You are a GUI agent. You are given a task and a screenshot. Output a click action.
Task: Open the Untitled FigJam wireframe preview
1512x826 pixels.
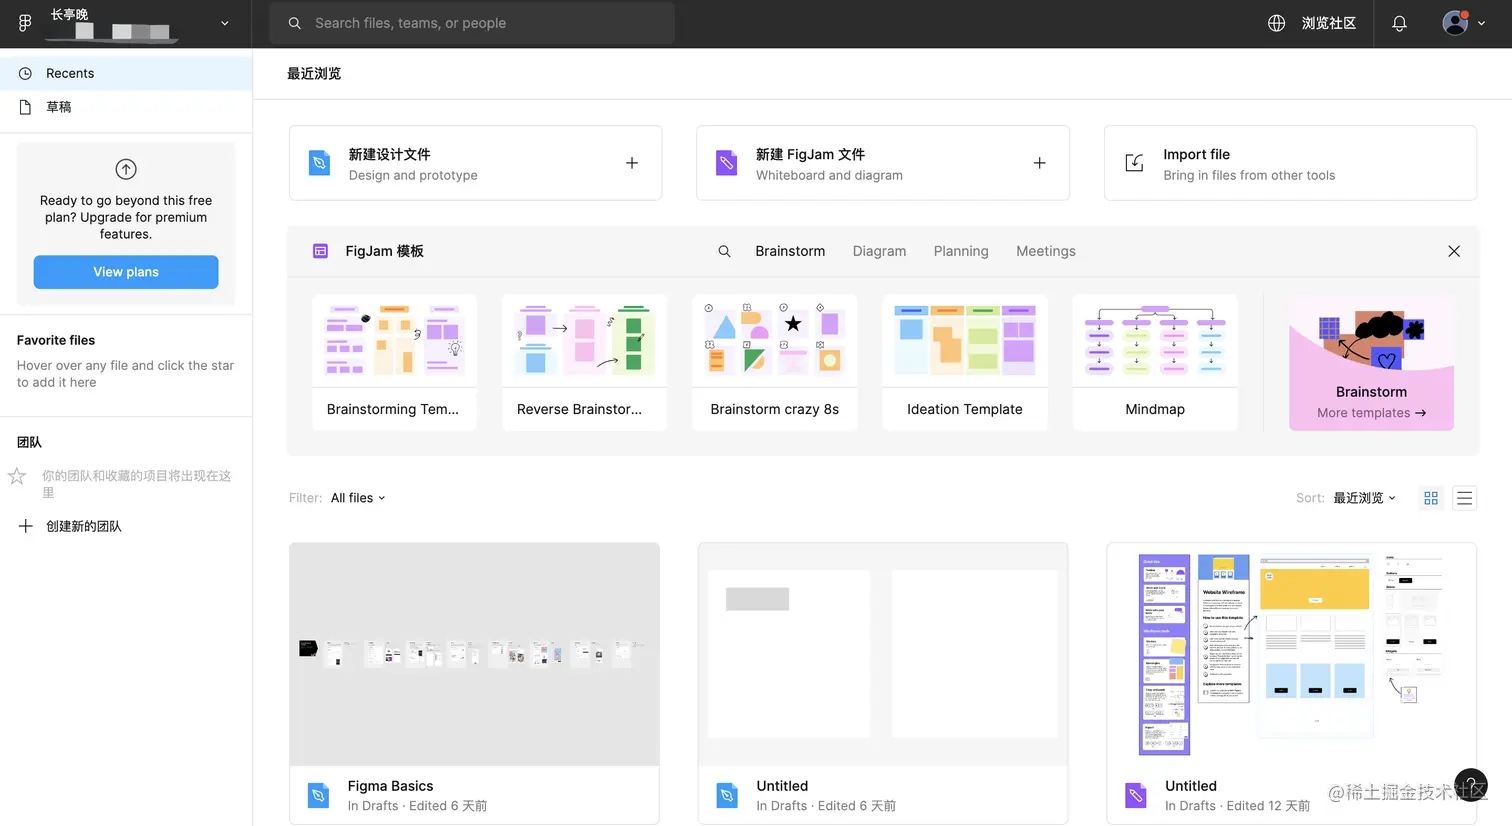tap(1291, 654)
